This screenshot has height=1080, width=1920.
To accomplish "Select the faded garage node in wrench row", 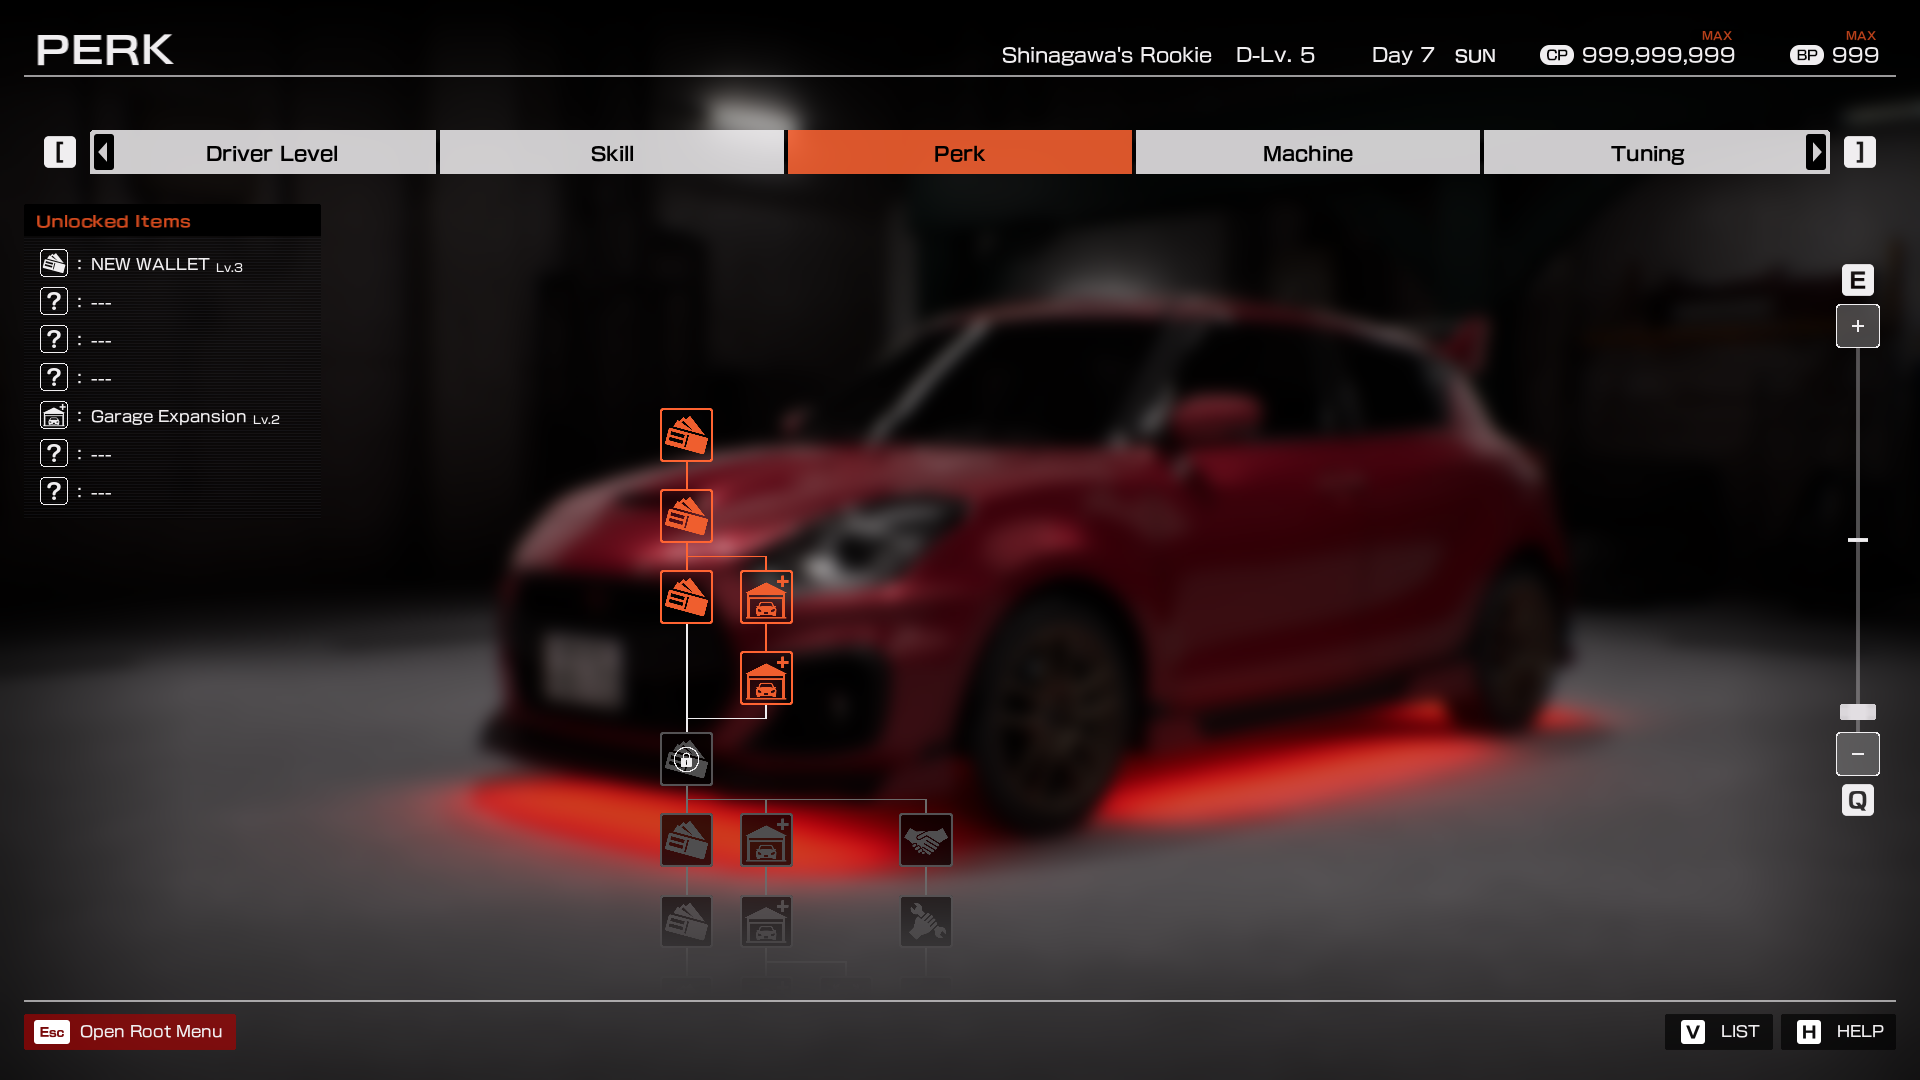I will coord(766,921).
